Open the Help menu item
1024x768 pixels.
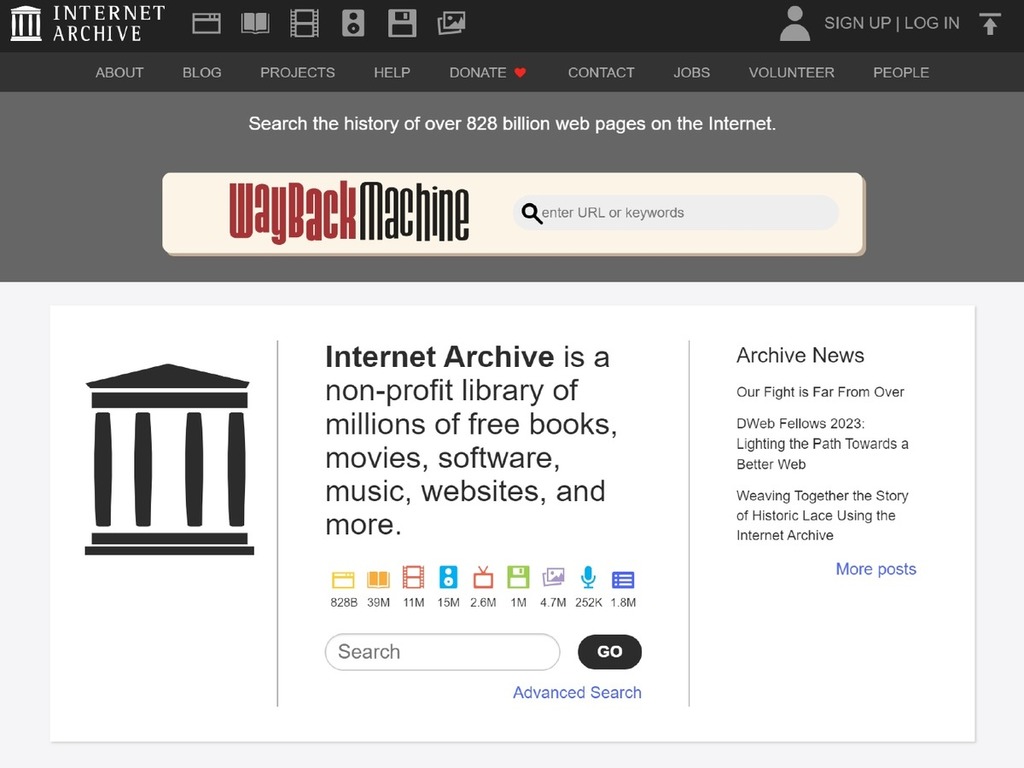tap(392, 72)
